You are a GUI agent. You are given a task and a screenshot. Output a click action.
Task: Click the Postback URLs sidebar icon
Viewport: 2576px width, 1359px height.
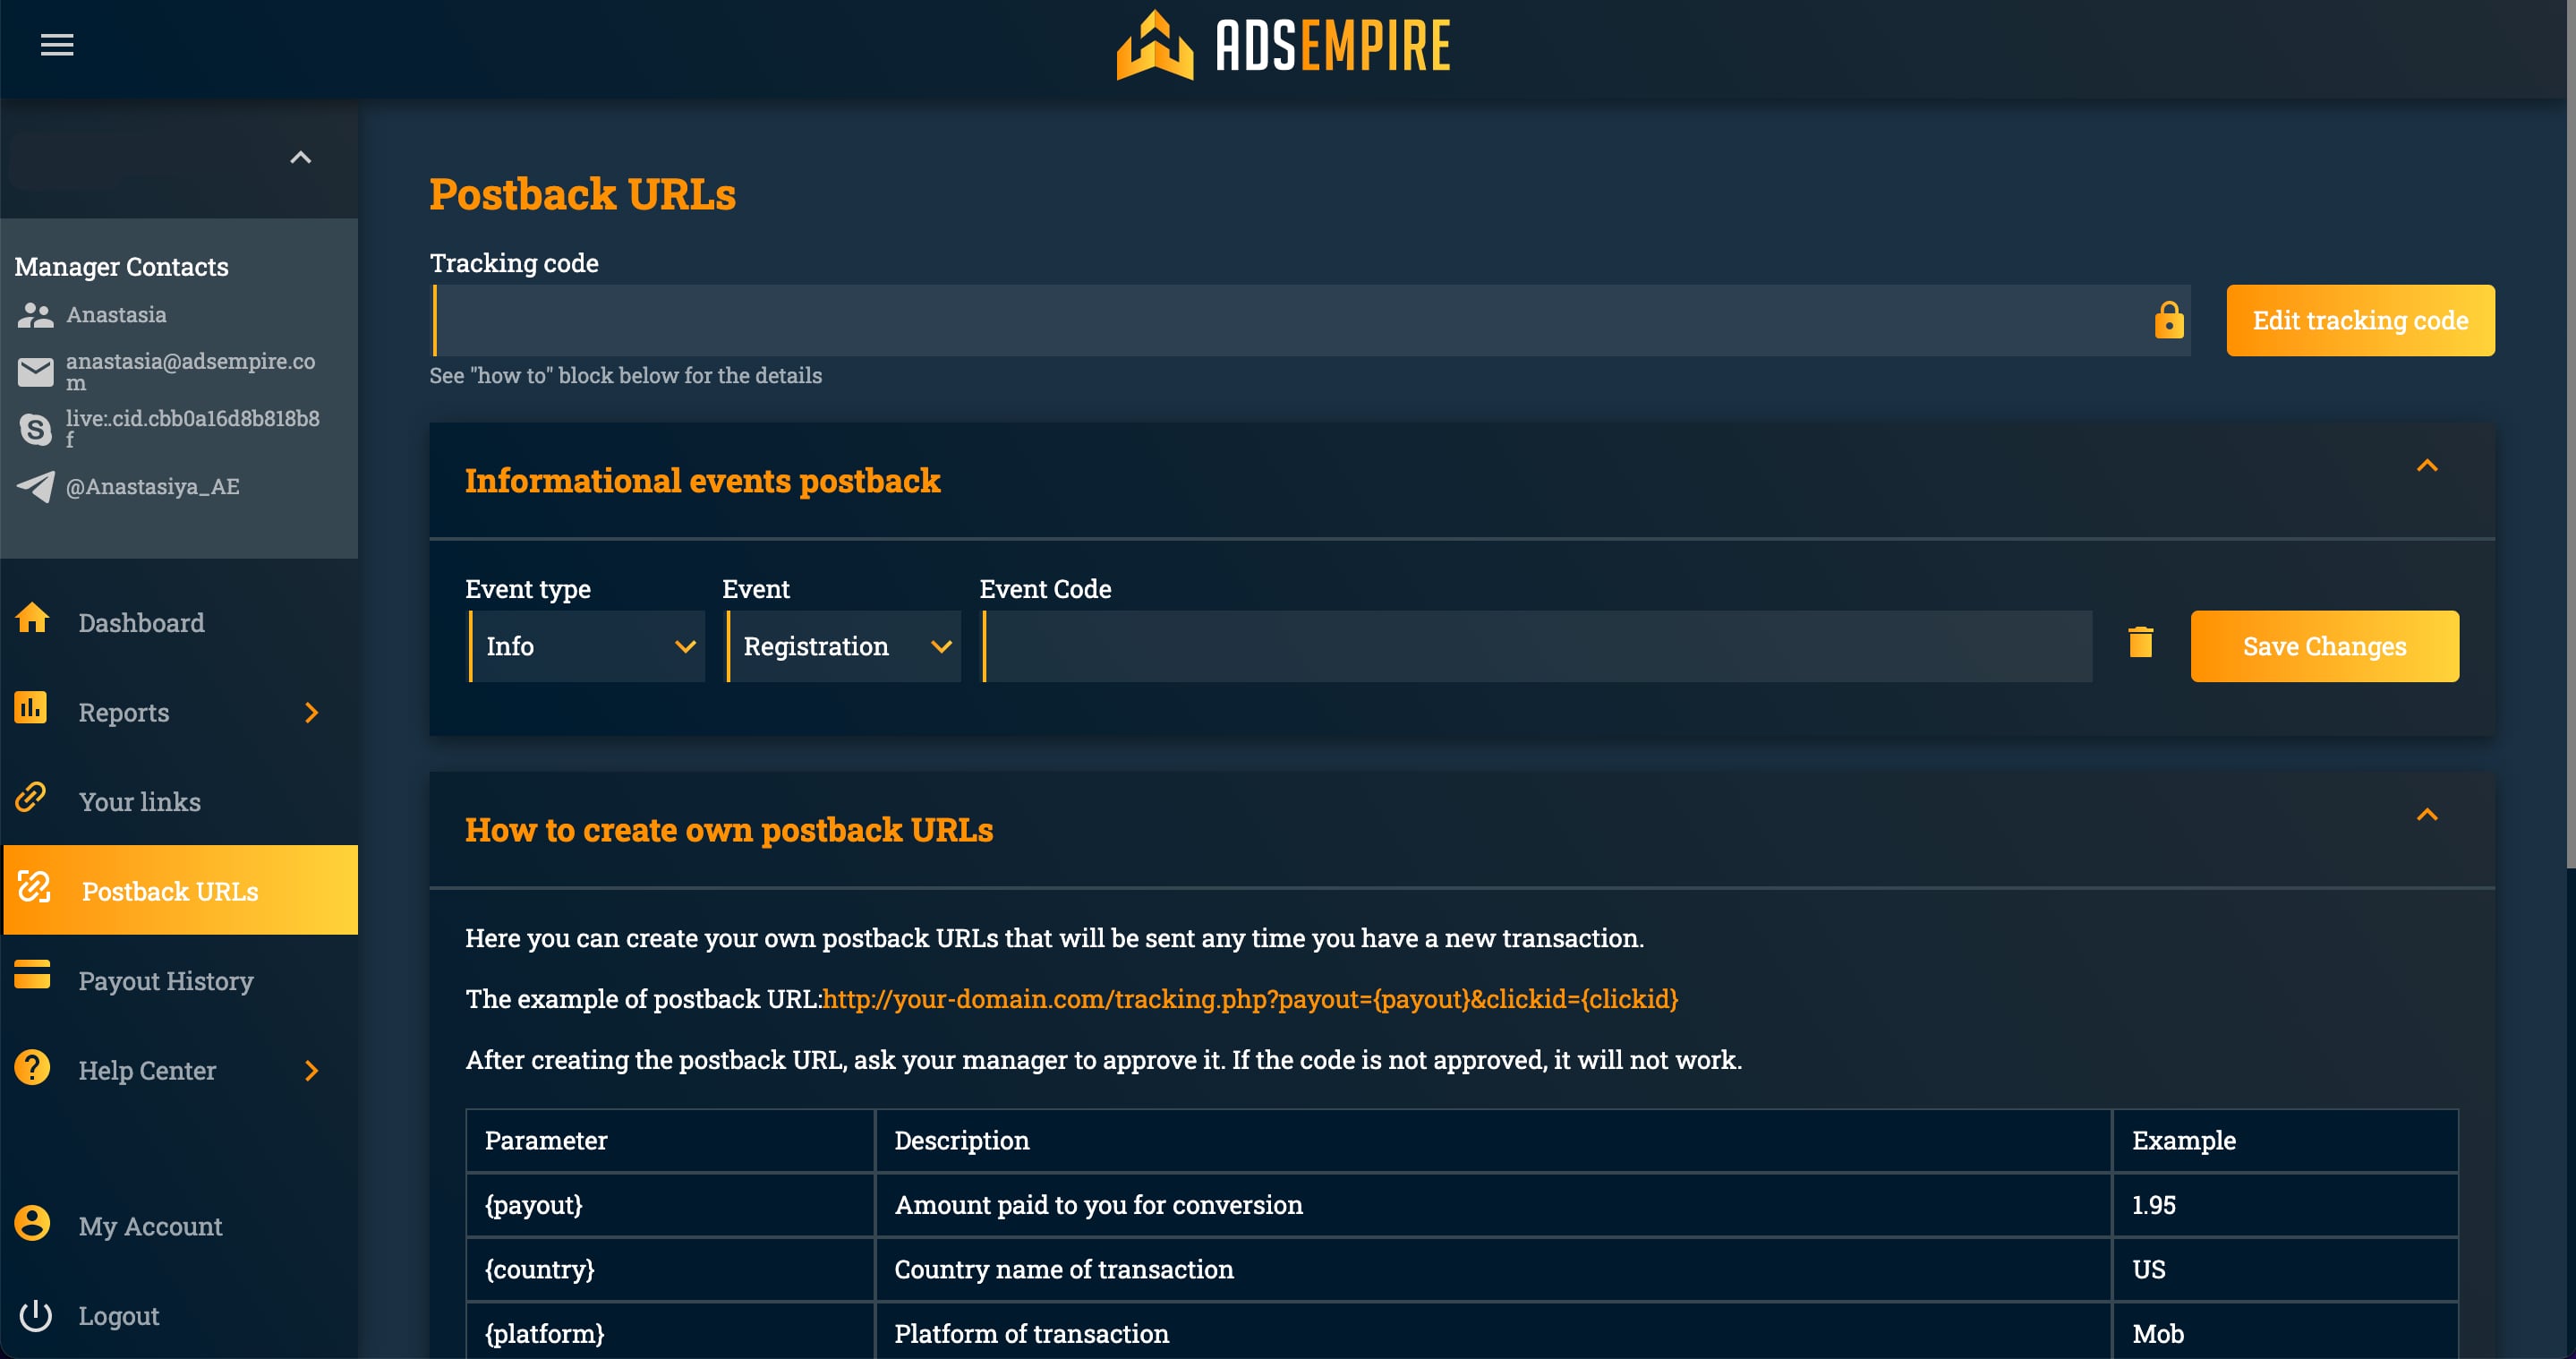click(34, 887)
